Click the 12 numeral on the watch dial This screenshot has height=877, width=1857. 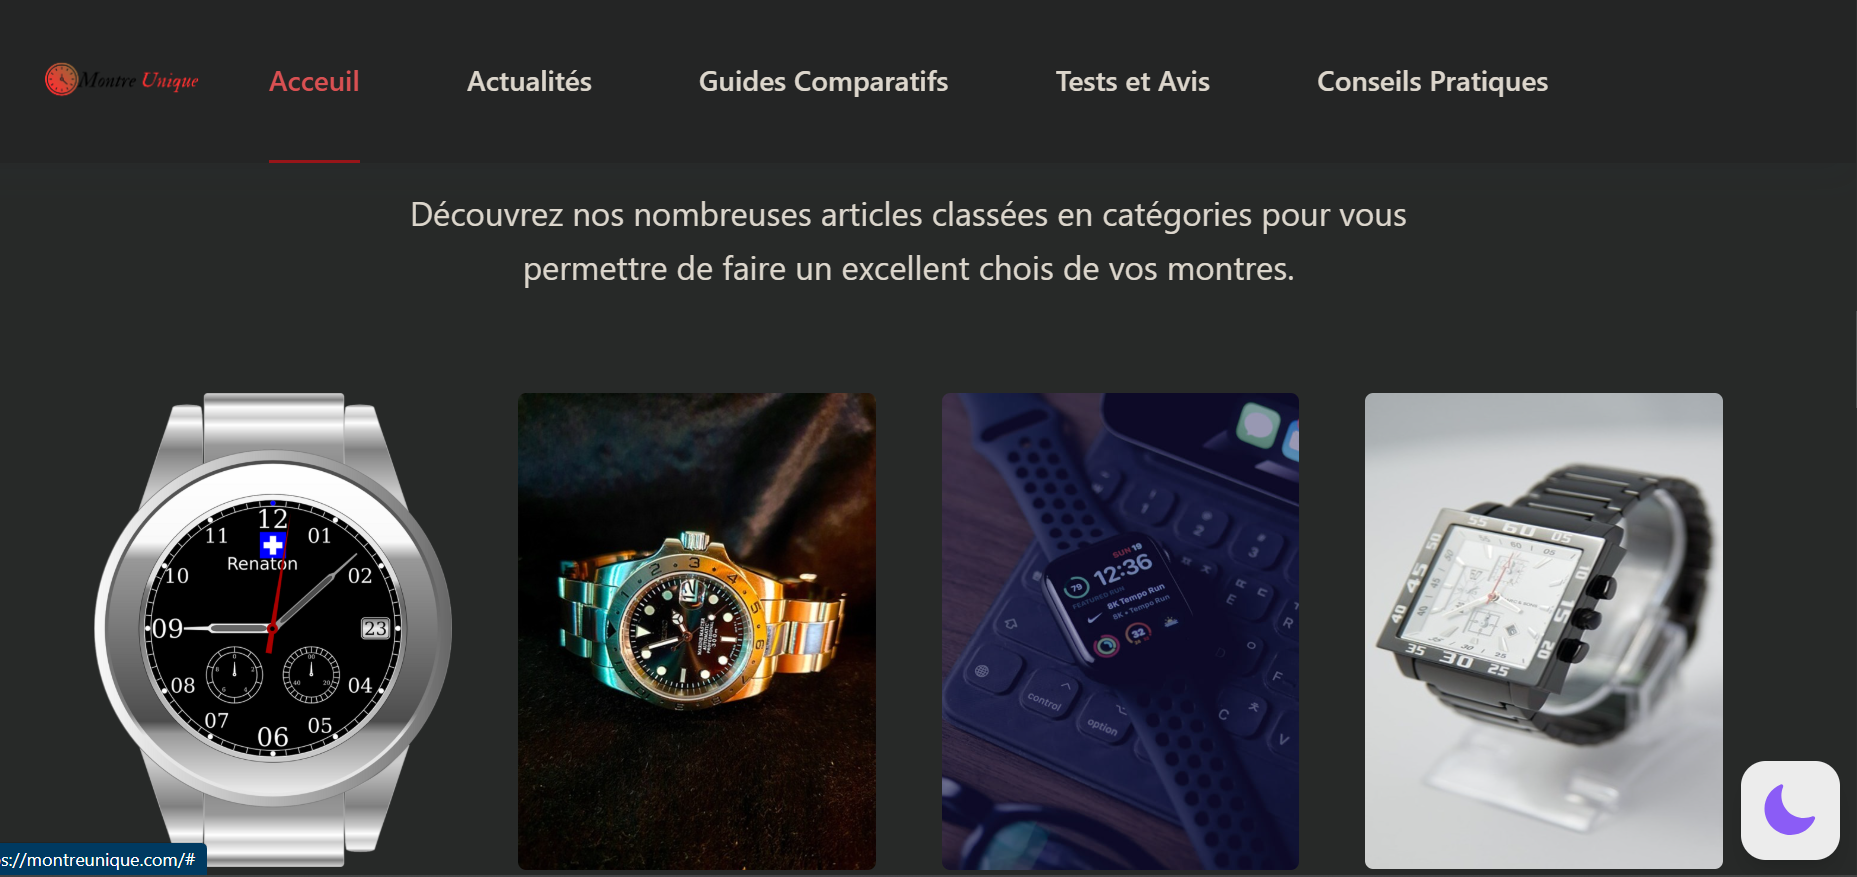click(x=272, y=518)
